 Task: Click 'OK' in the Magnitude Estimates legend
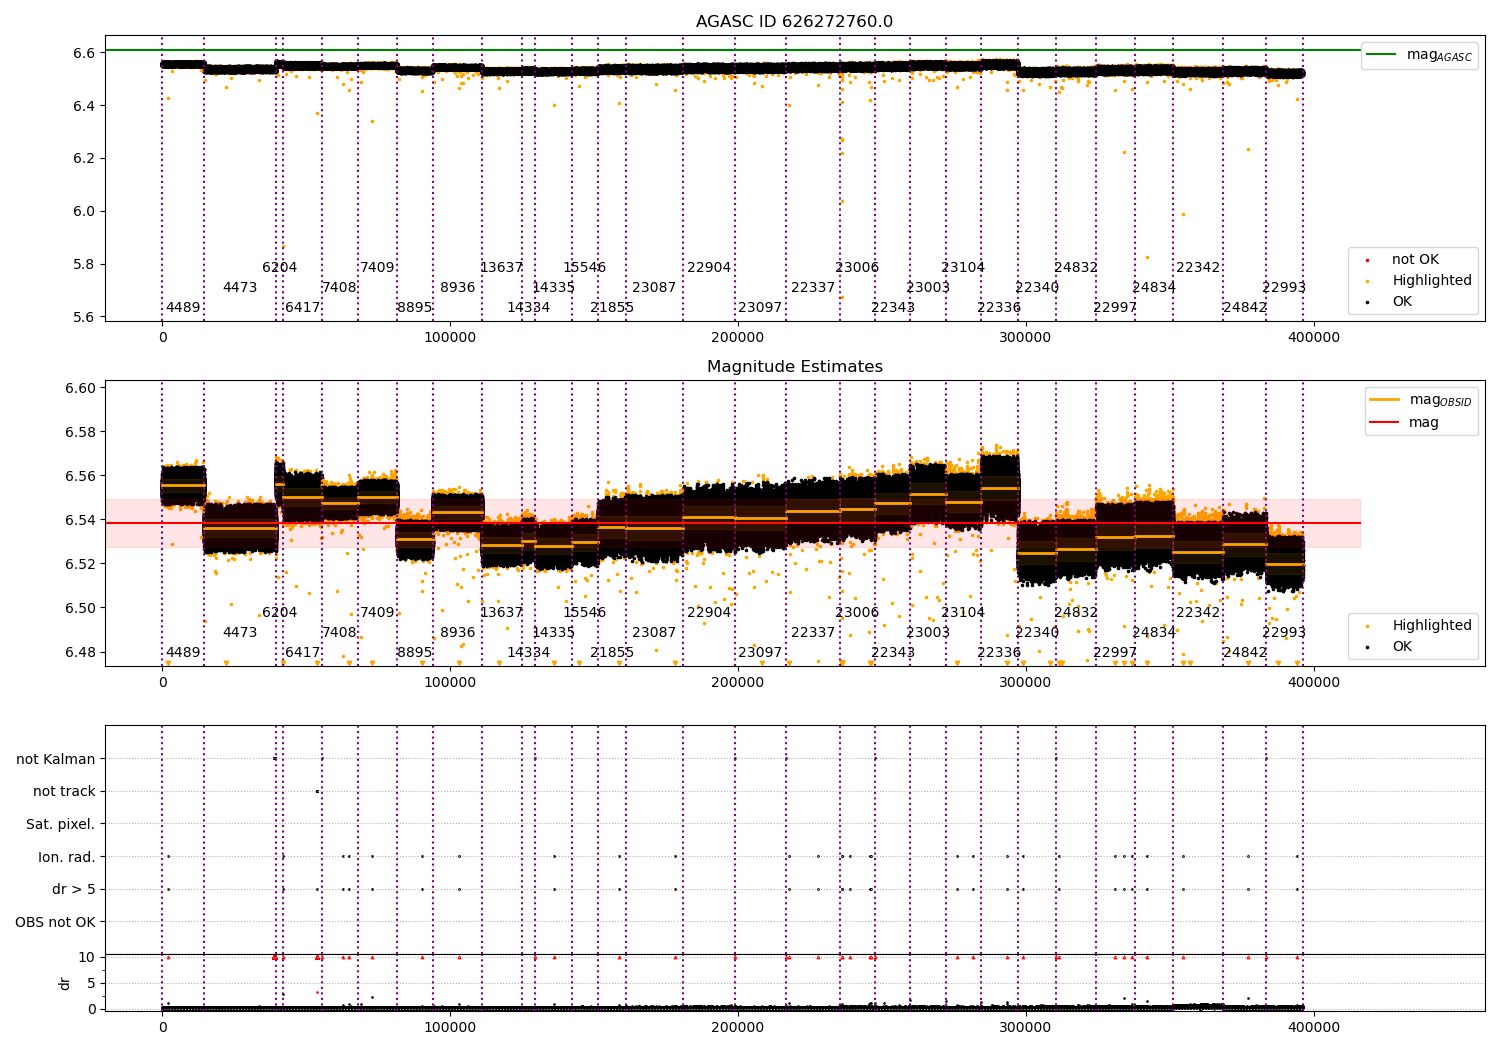[x=1402, y=647]
